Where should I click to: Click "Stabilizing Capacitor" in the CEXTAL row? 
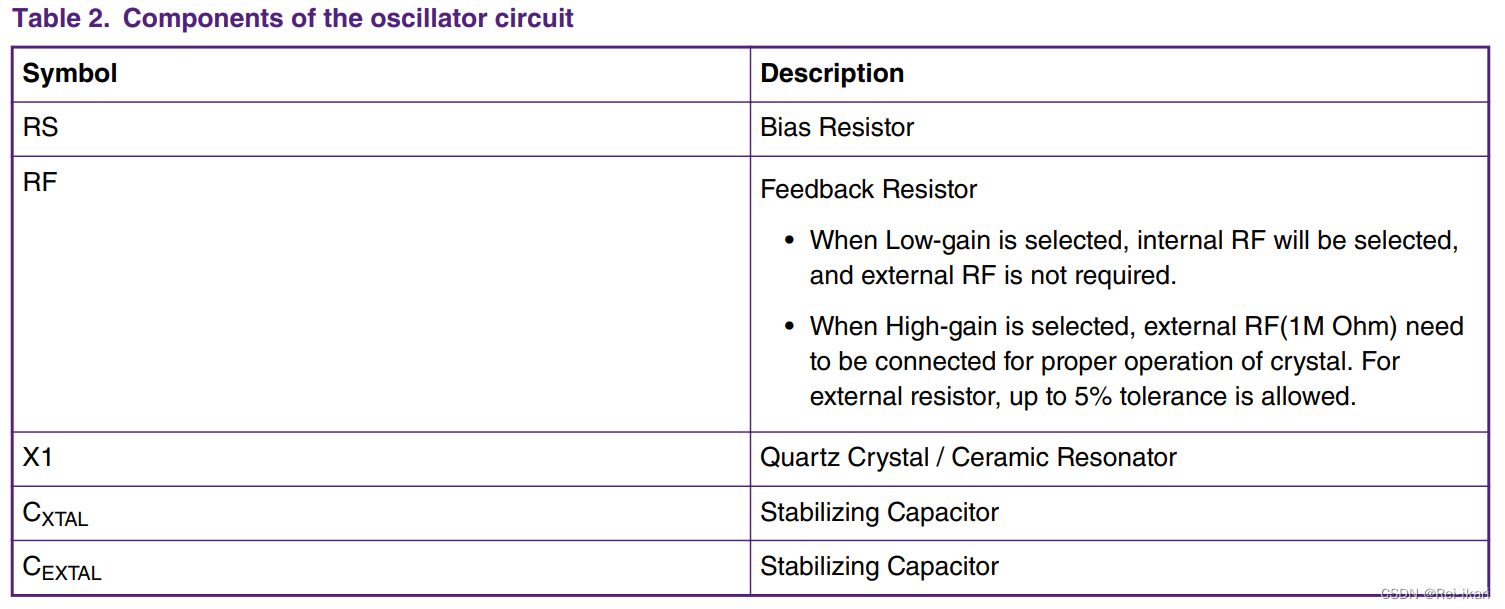[879, 567]
